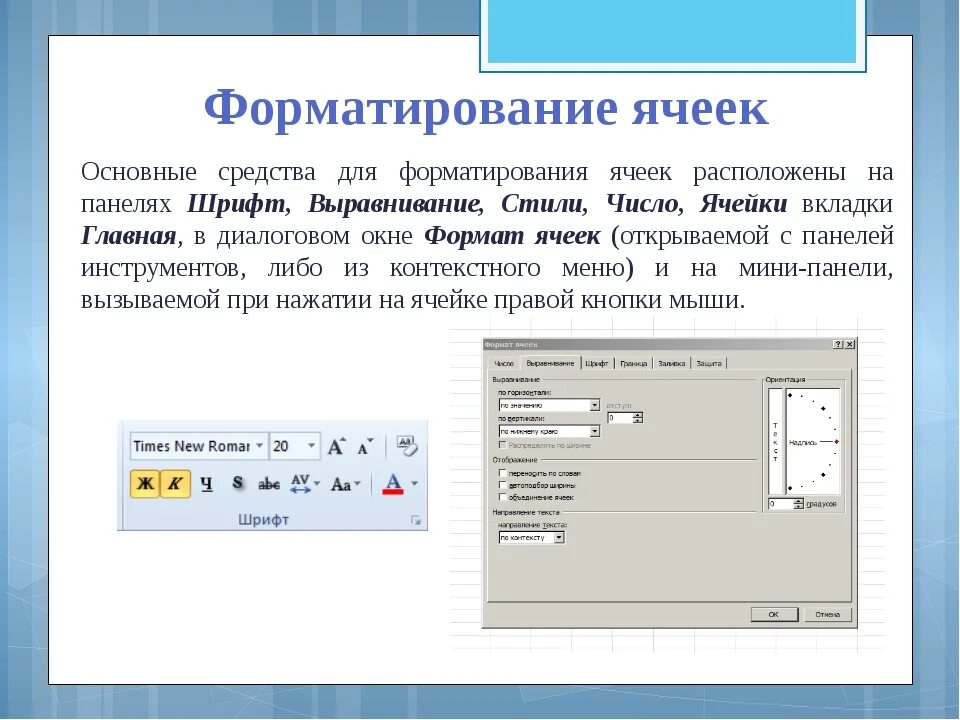The image size is (960, 720).
Task: Click the red-underlined font color A icon
Action: pyautogui.click(x=393, y=484)
